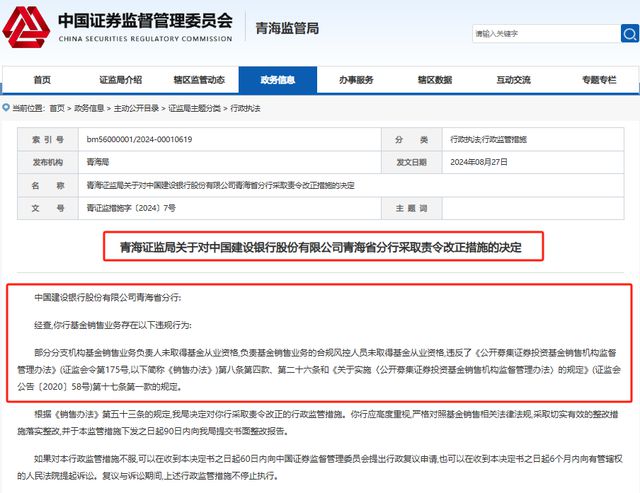Screen dimensions: 640x493
Task: Click the 中国证券监督管理委员会 header title
Action: (x=145, y=21)
